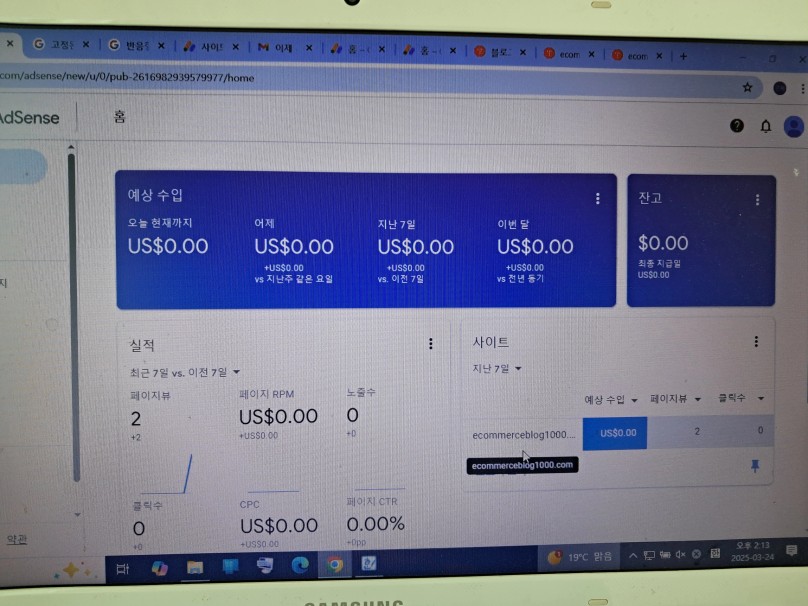Close the Google 반응 tab
808x606 pixels.
point(161,46)
